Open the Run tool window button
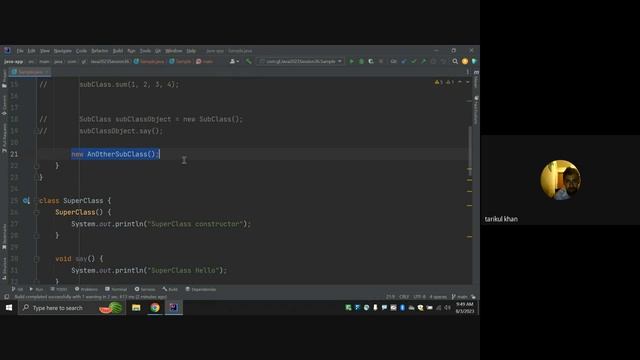This screenshot has height=360, width=640. coord(36,289)
